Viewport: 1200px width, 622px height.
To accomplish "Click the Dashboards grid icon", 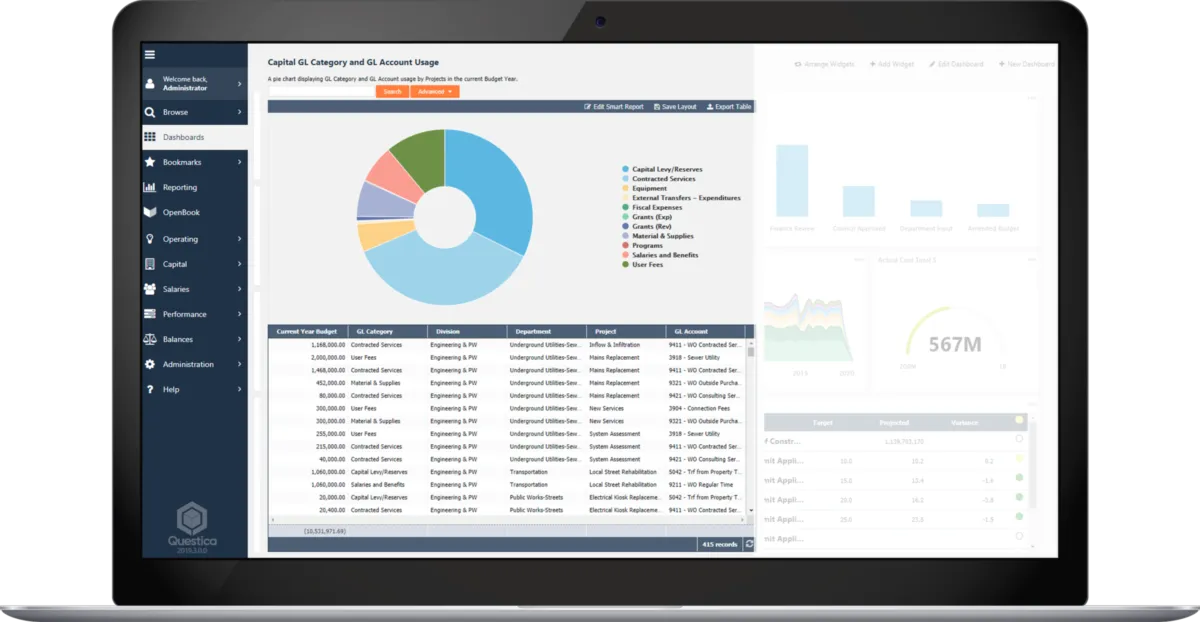I will pyautogui.click(x=150, y=137).
